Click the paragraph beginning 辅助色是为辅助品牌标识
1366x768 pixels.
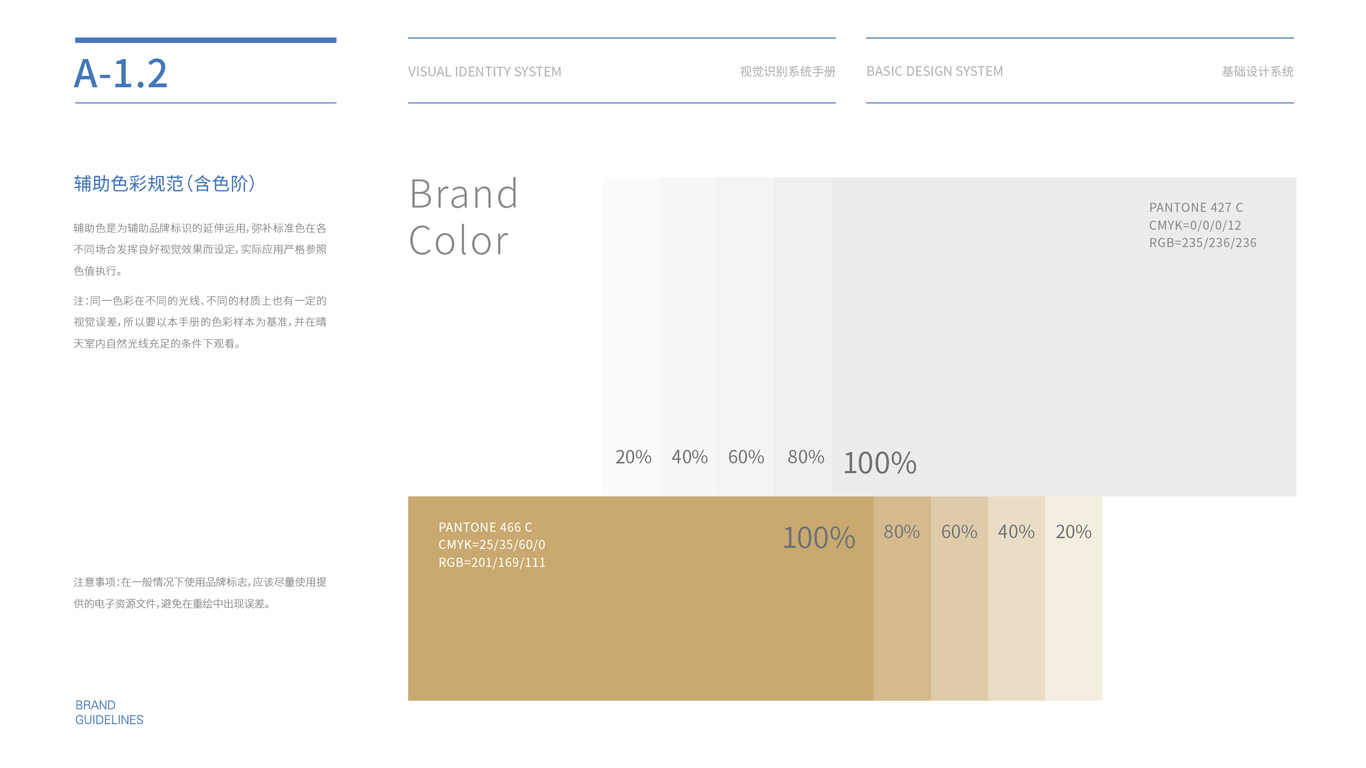[x=200, y=249]
